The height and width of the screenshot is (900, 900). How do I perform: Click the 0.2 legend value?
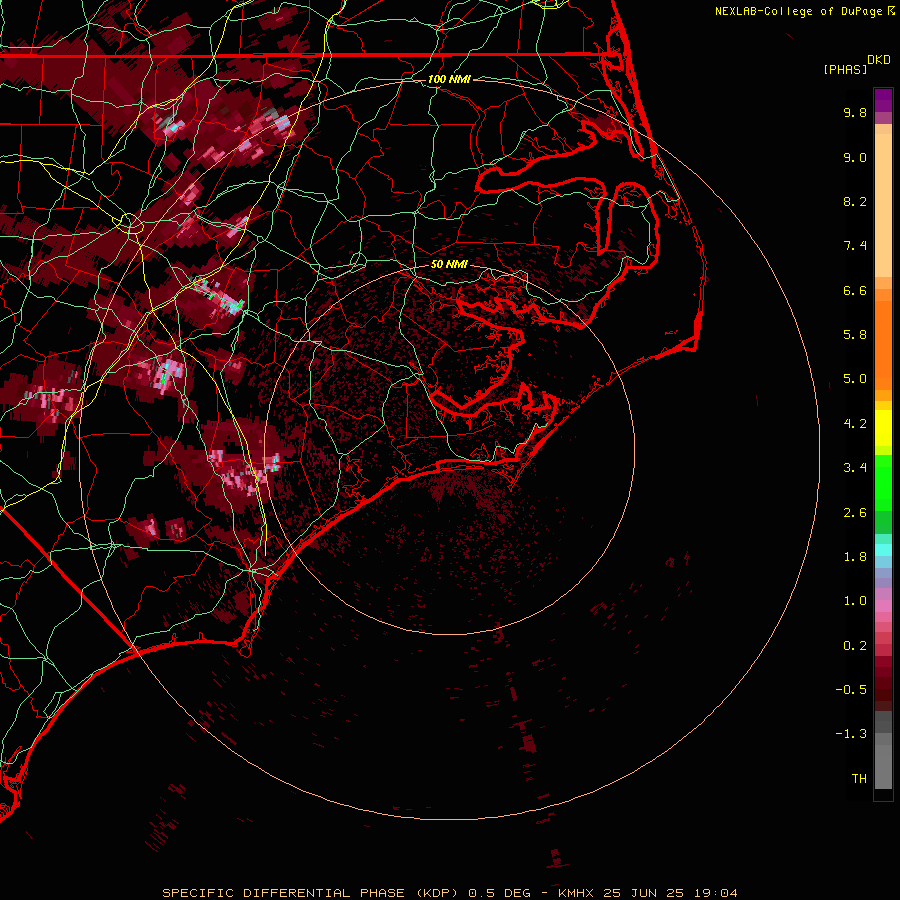pos(855,646)
